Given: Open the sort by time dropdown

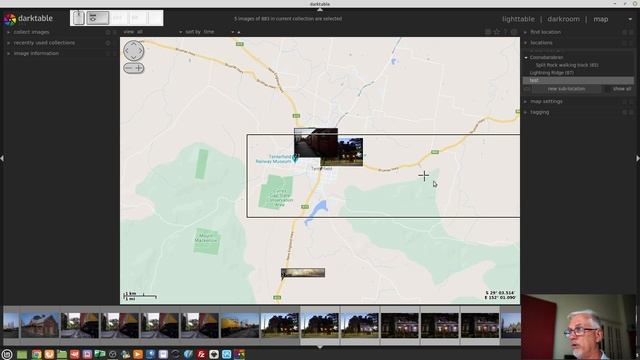Looking at the screenshot, I should 209,32.
